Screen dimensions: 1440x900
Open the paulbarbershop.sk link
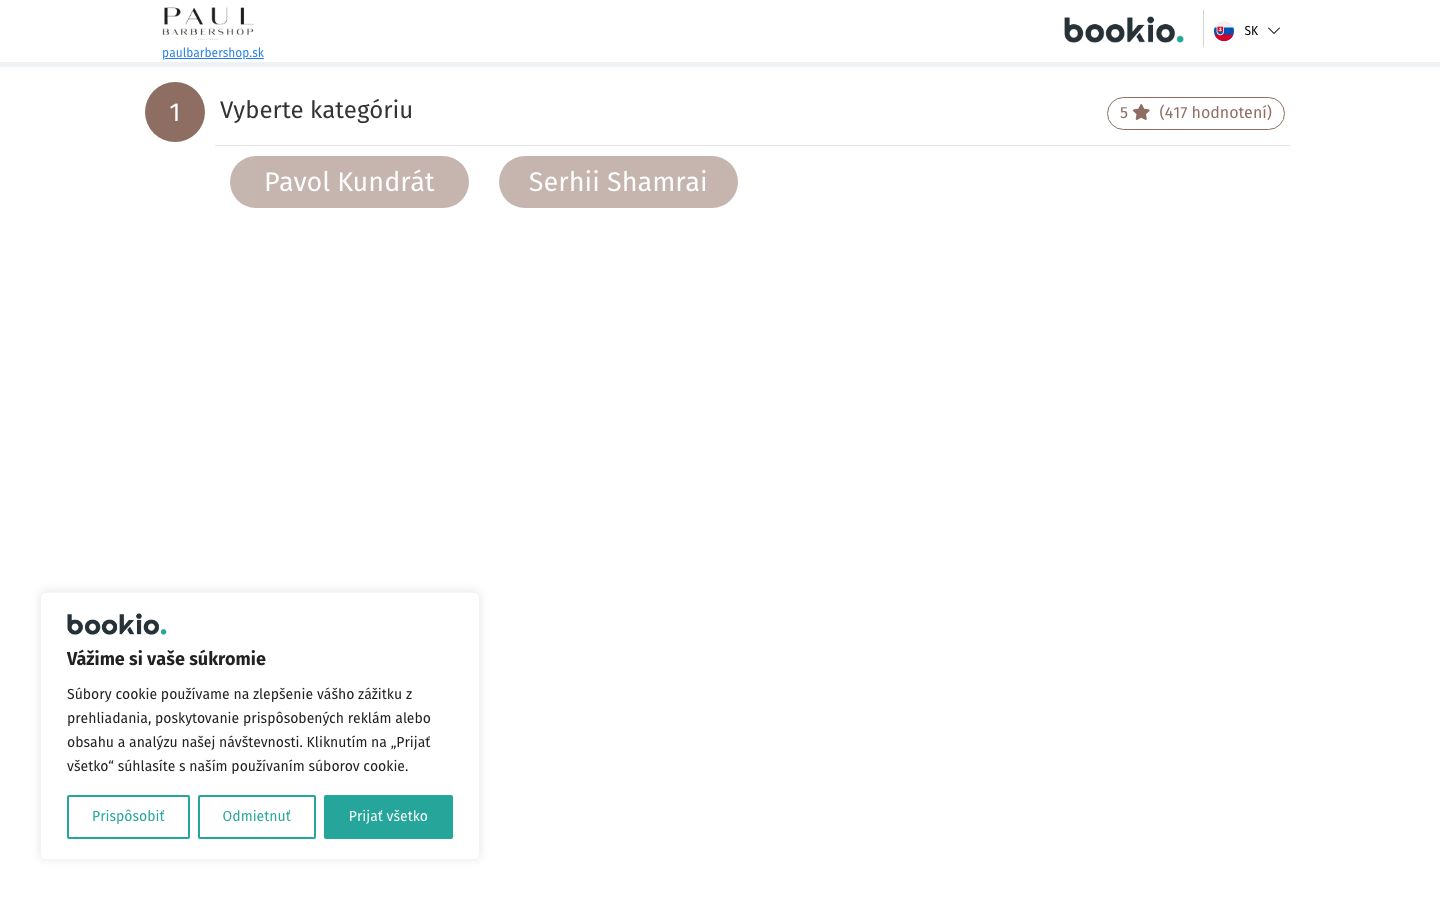213,53
